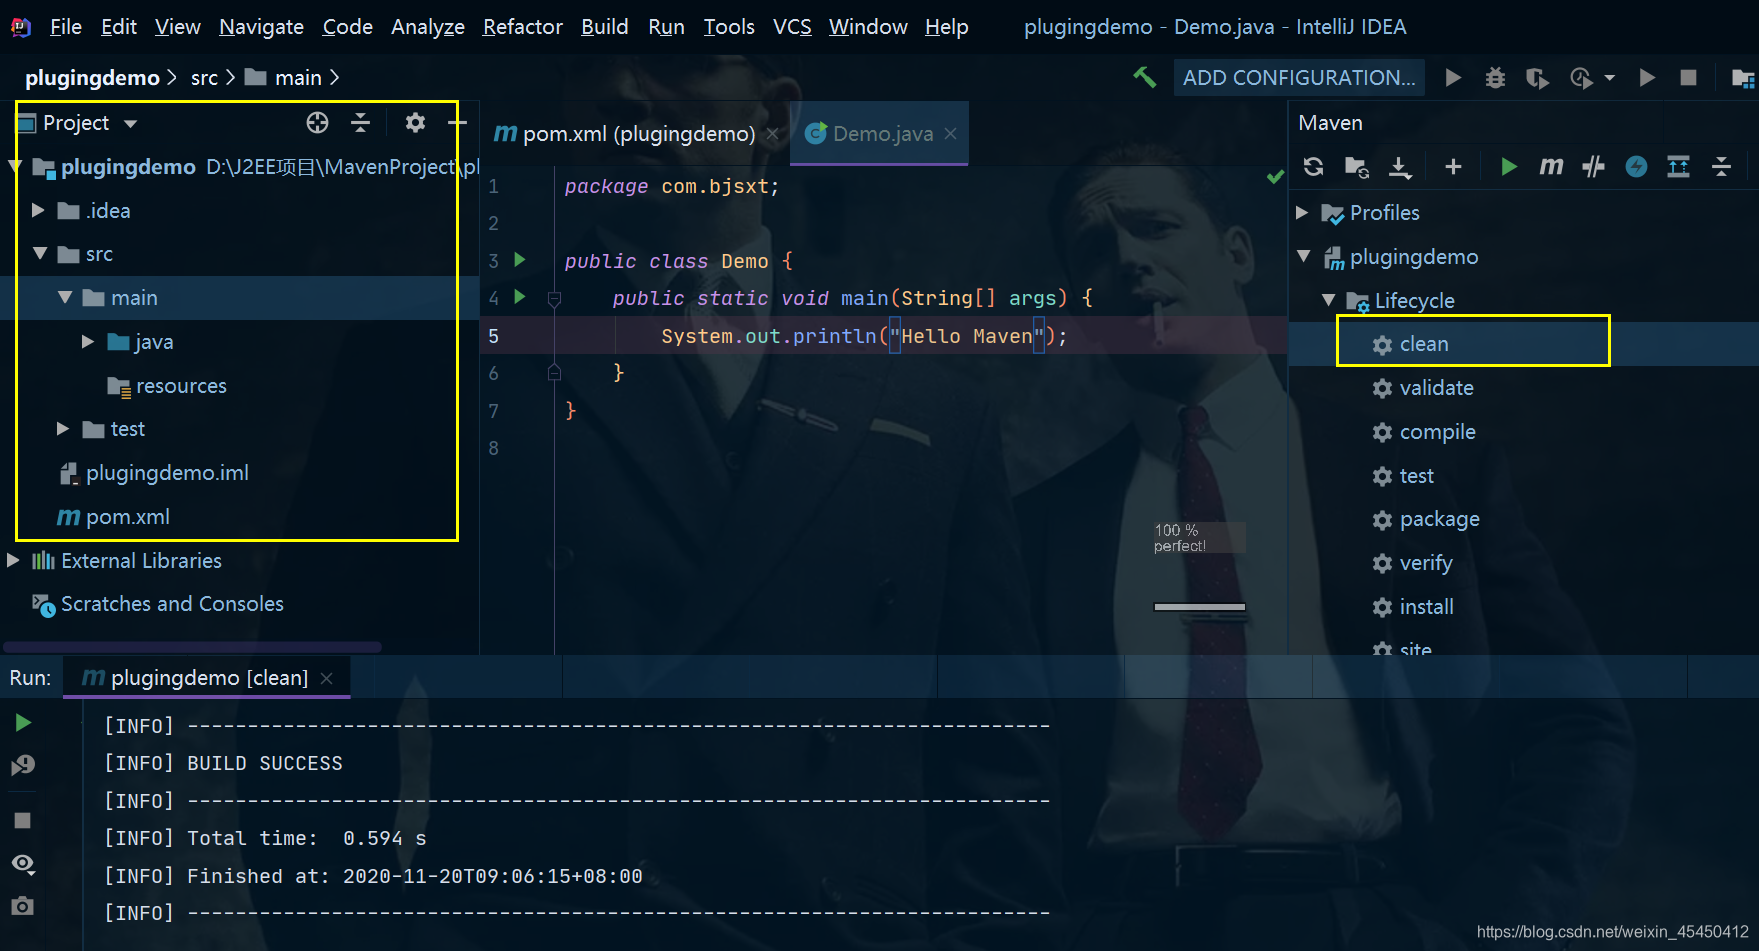Image resolution: width=1759 pixels, height=951 pixels.
Task: Select the compile lifecycle goal
Action: 1437,432
